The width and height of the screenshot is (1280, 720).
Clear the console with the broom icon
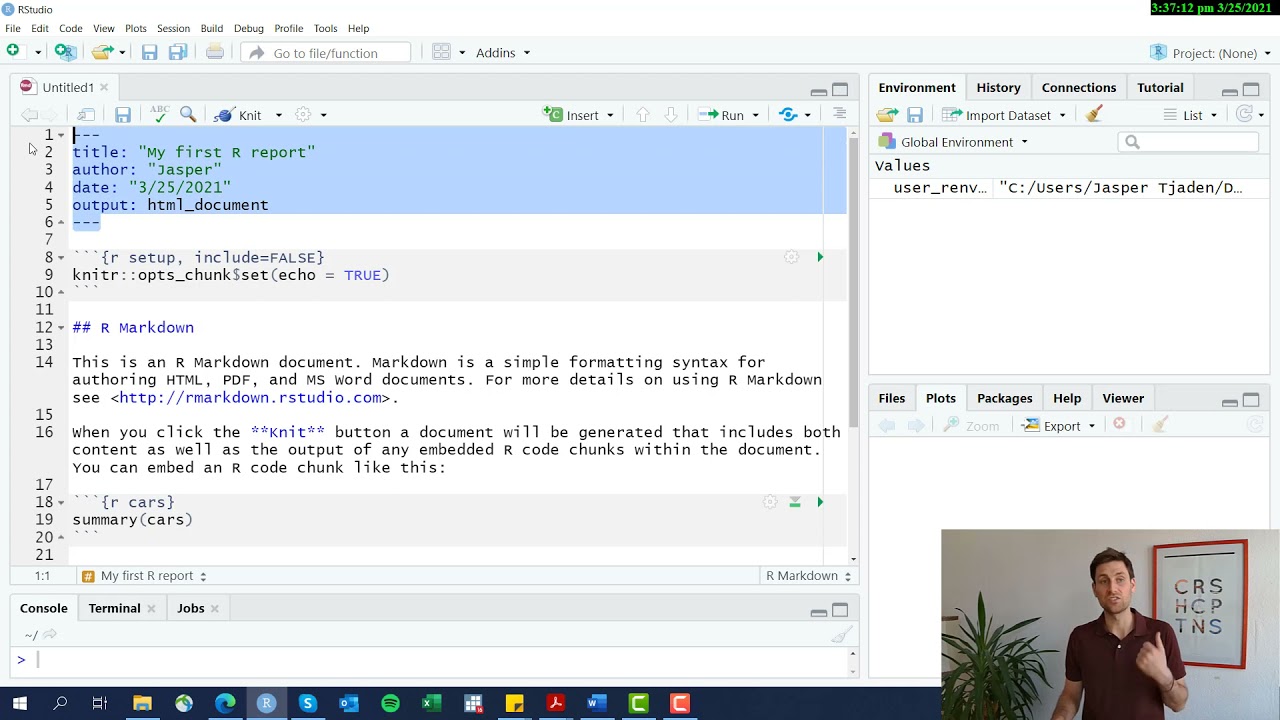click(x=842, y=634)
